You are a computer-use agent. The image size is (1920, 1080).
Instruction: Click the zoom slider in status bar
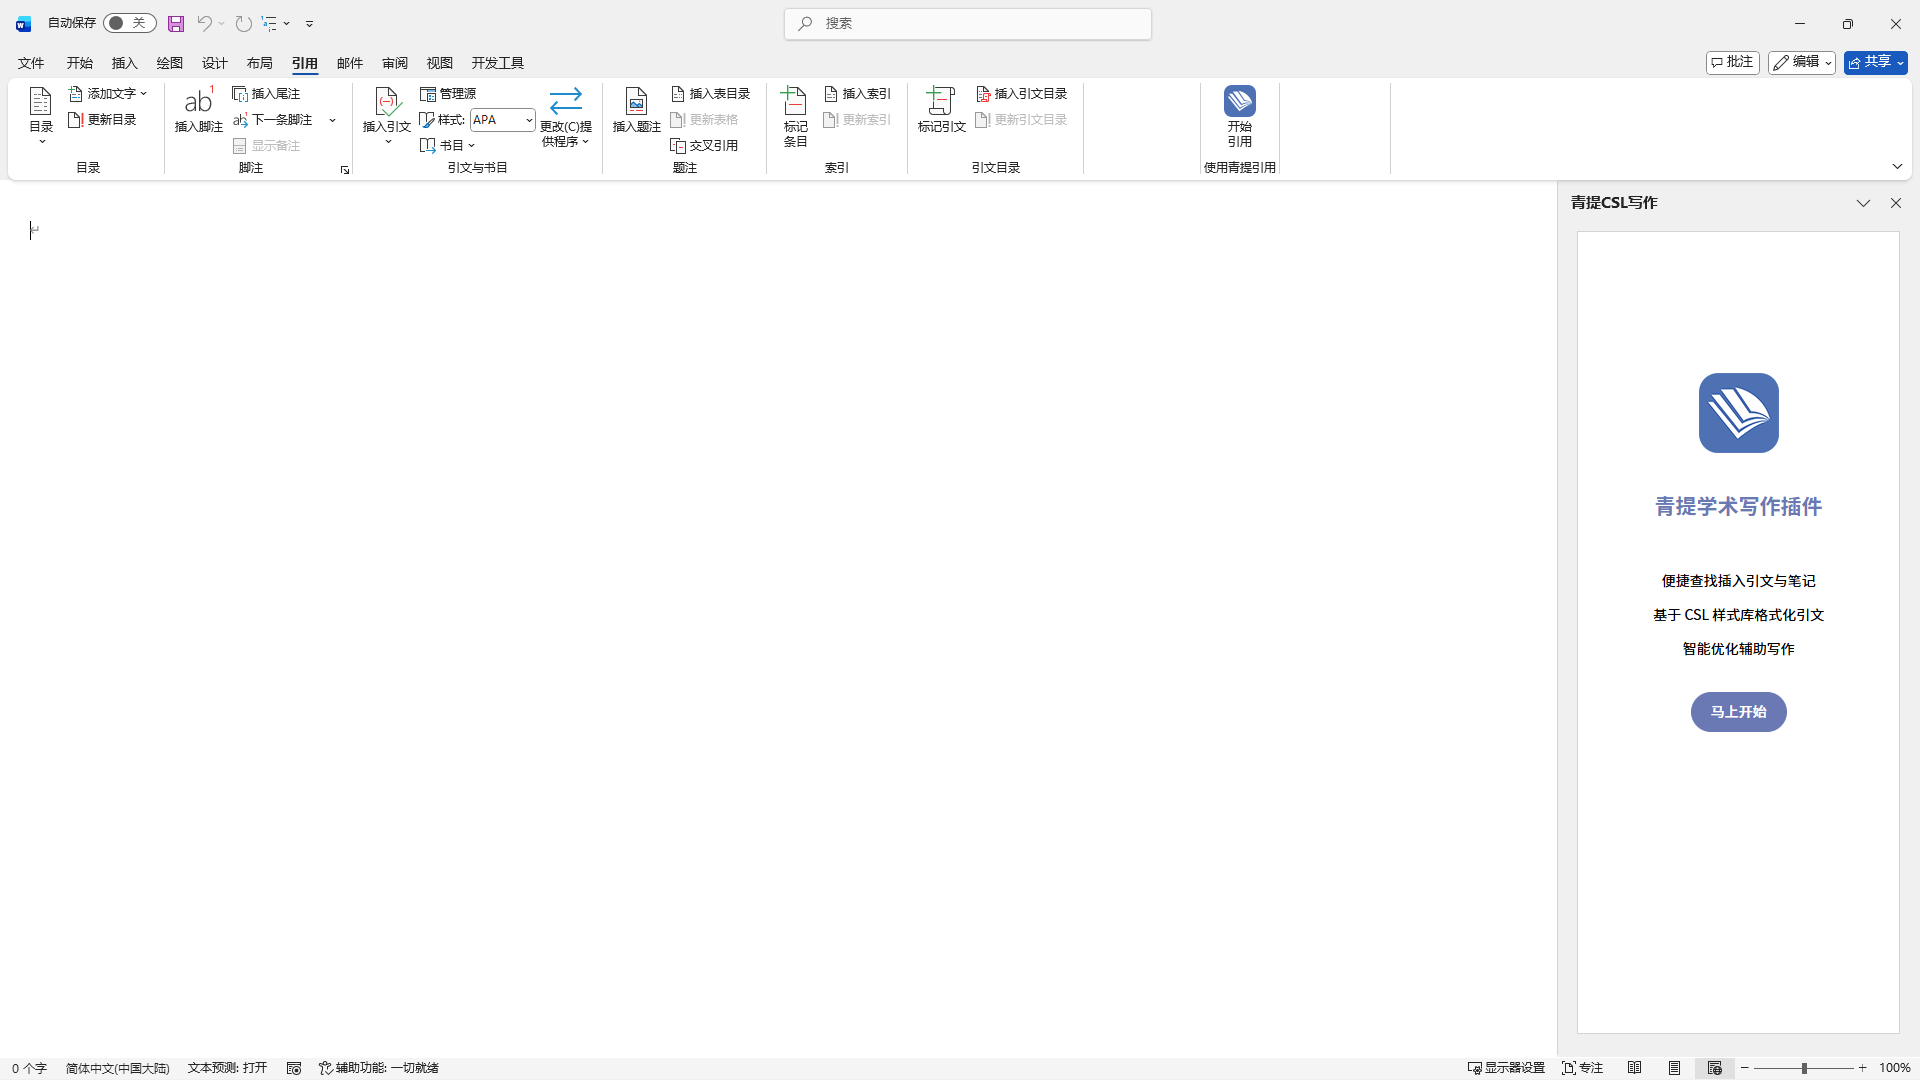point(1803,1068)
